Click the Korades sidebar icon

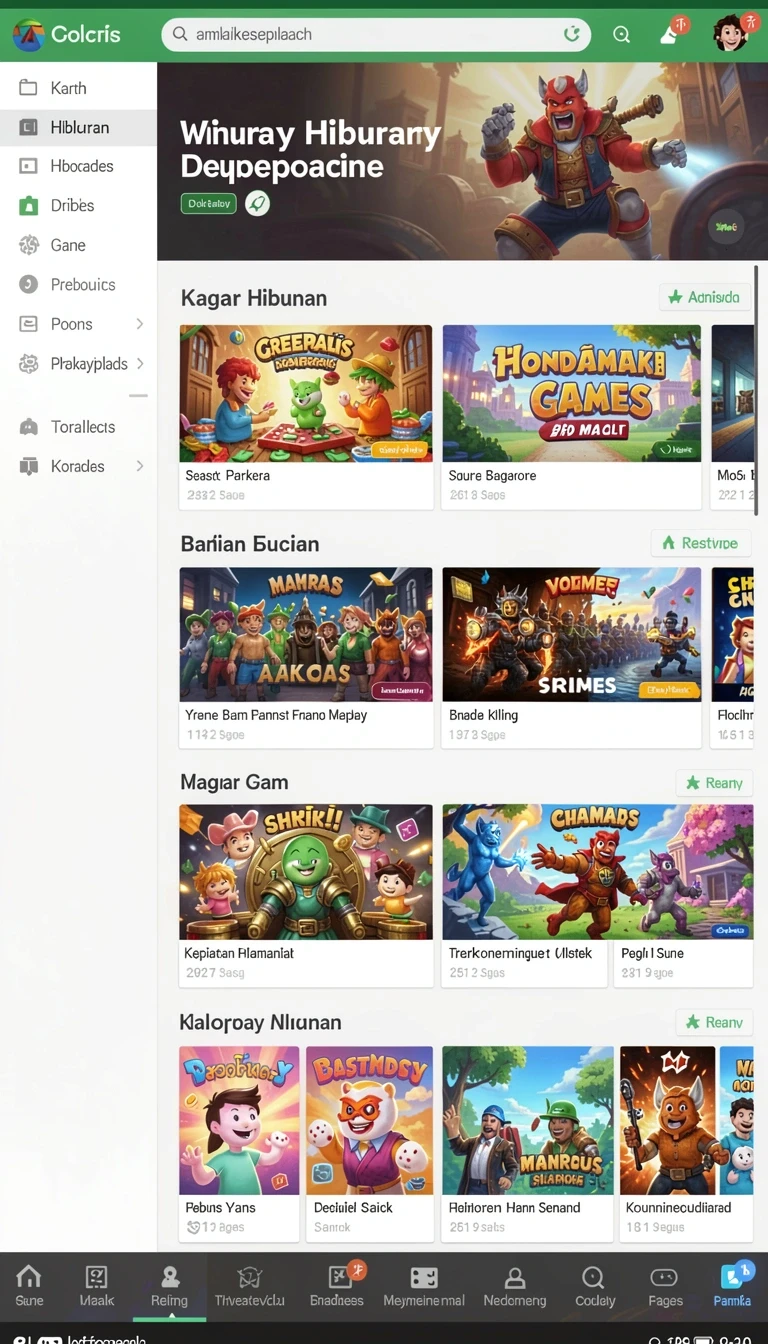[29, 466]
